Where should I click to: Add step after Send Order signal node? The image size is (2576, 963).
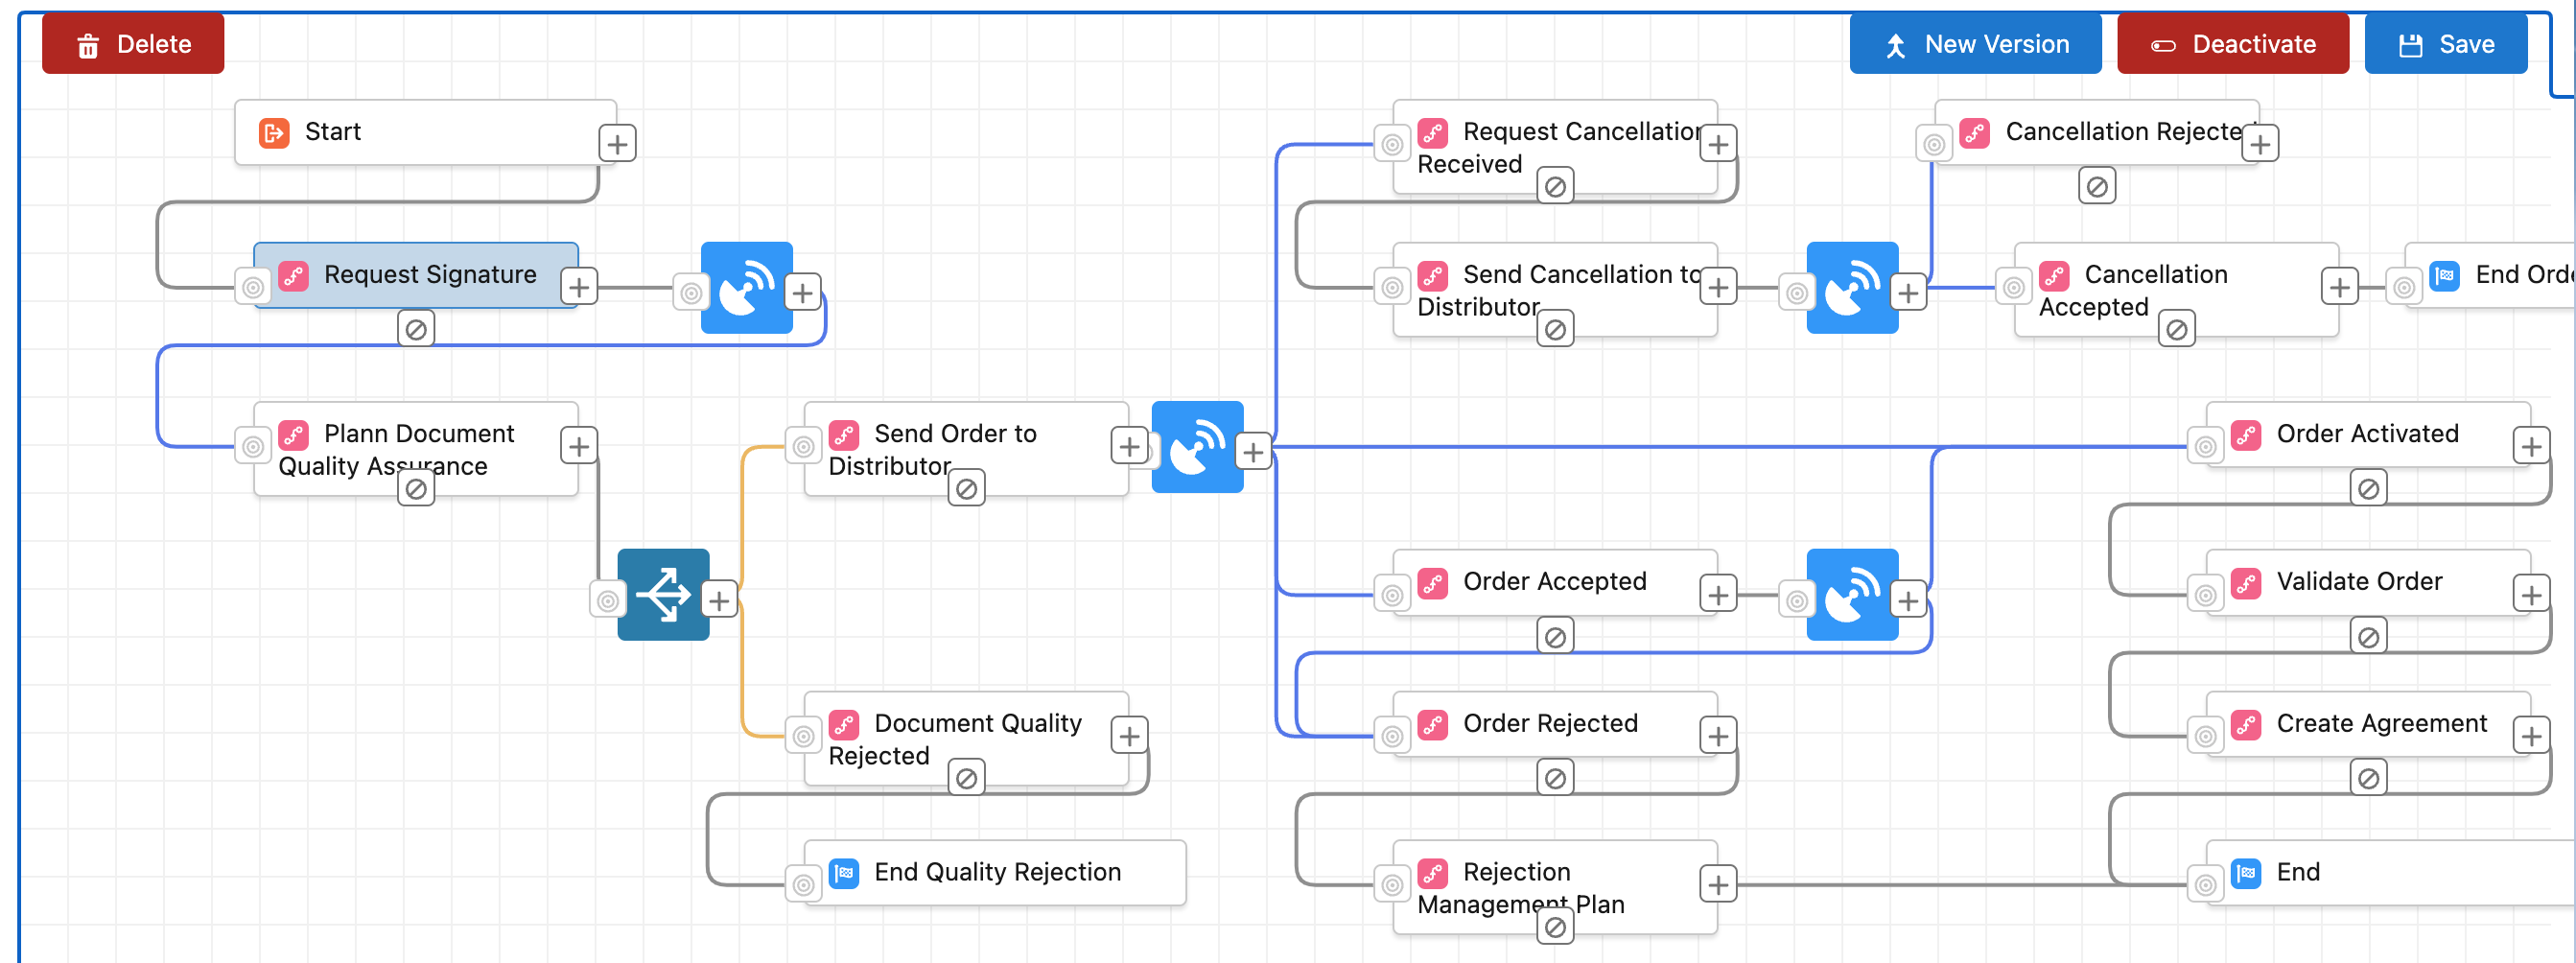1253,452
